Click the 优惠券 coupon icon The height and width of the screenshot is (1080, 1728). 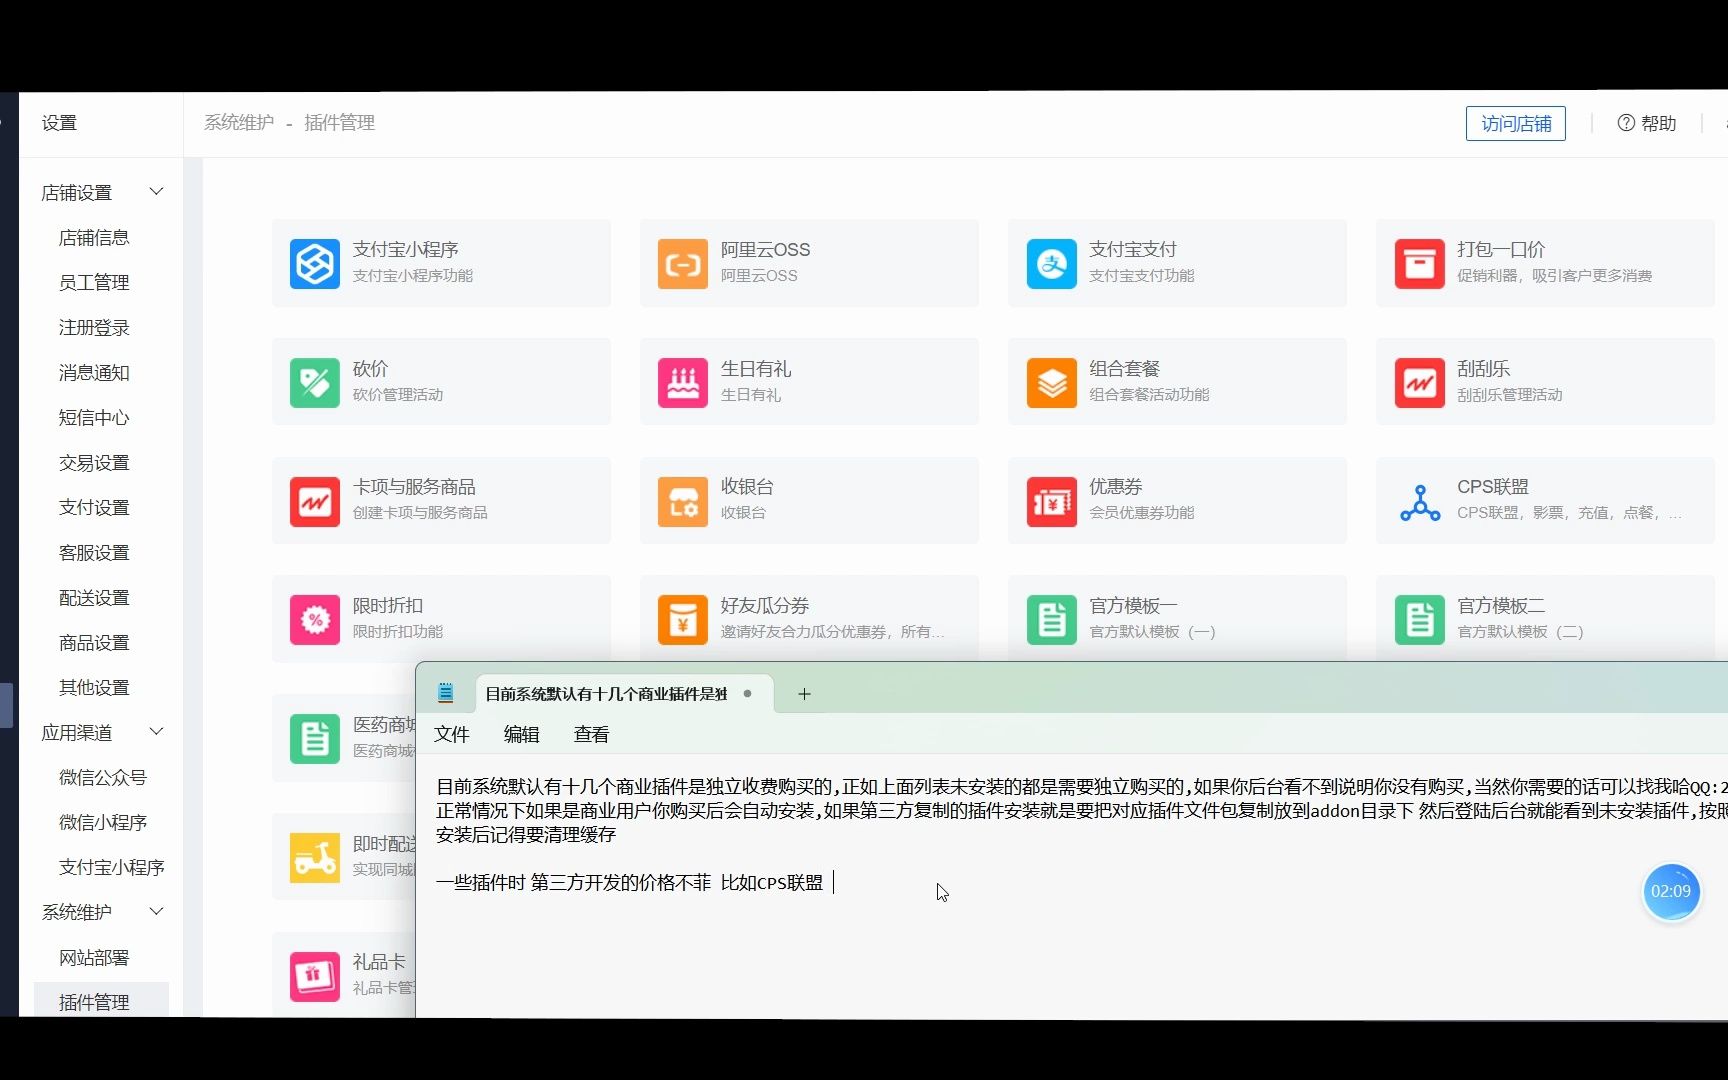click(1051, 501)
